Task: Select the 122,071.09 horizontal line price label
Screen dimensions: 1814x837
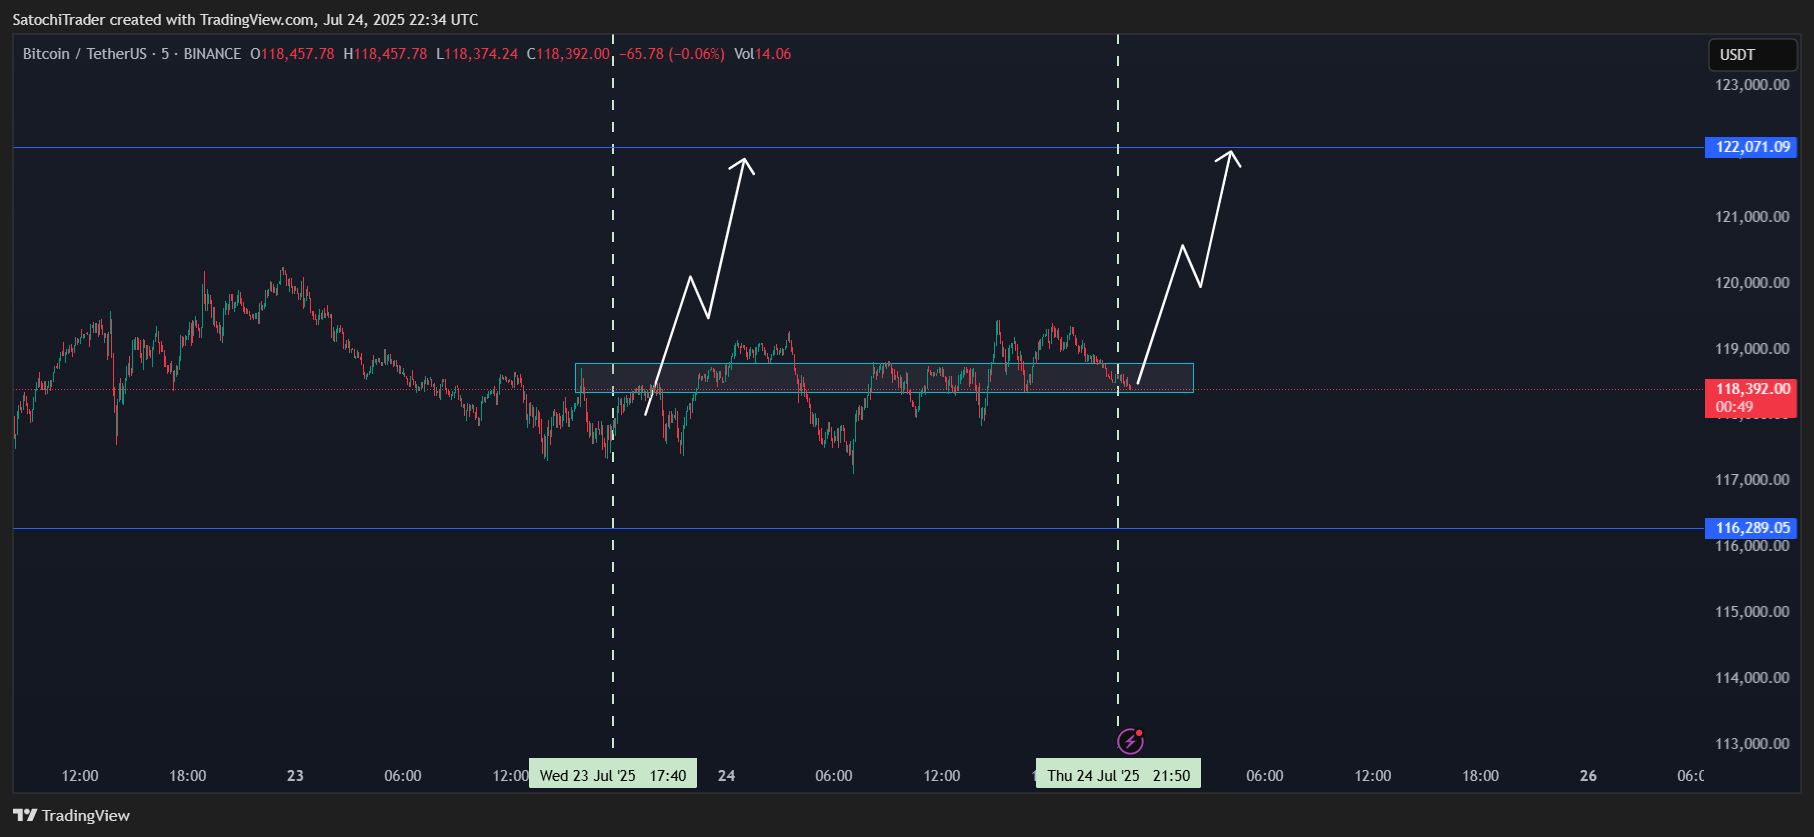Action: 1751,147
